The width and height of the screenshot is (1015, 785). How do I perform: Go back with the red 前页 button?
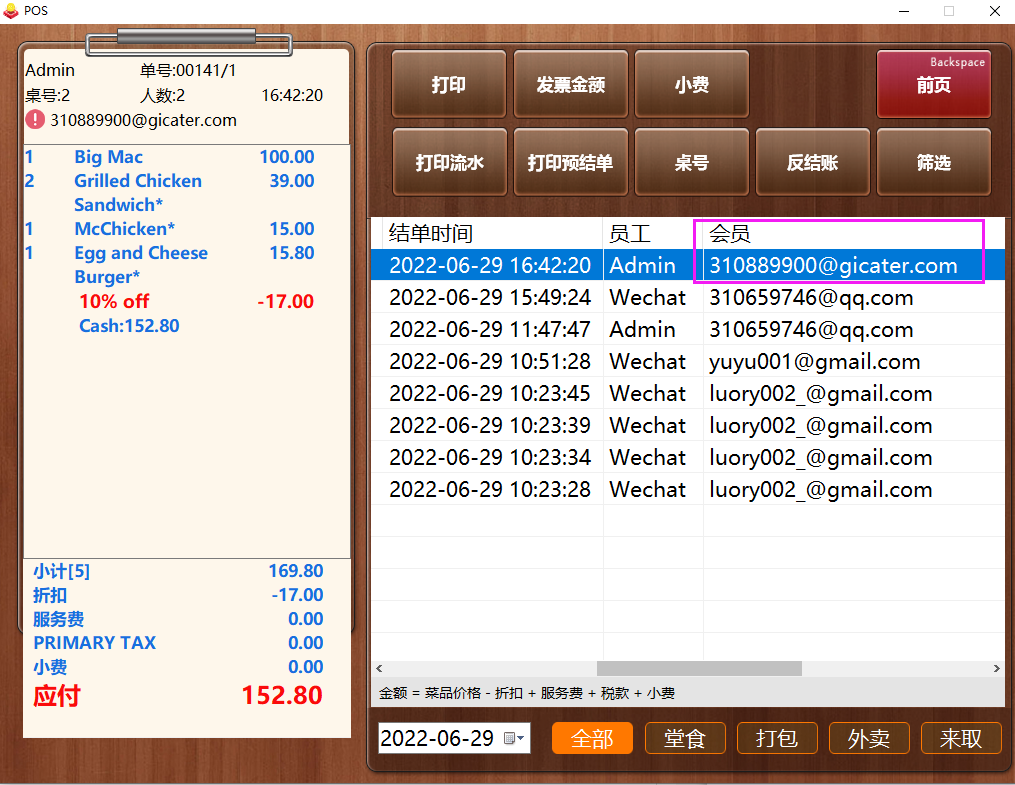[x=933, y=84]
